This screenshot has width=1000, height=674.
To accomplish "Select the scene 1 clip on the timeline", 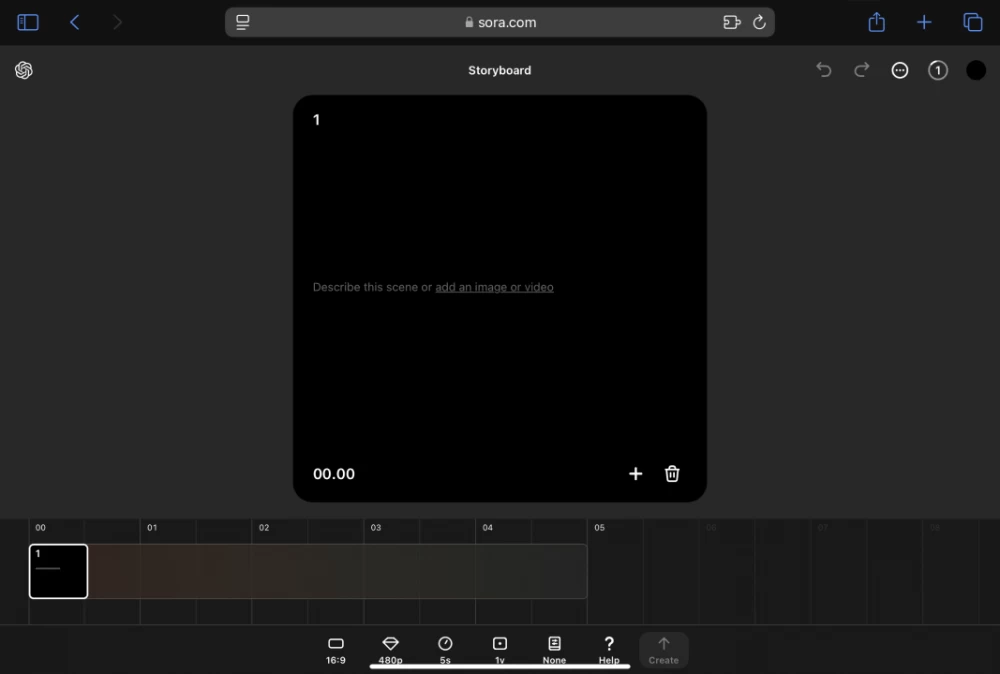I will point(58,571).
